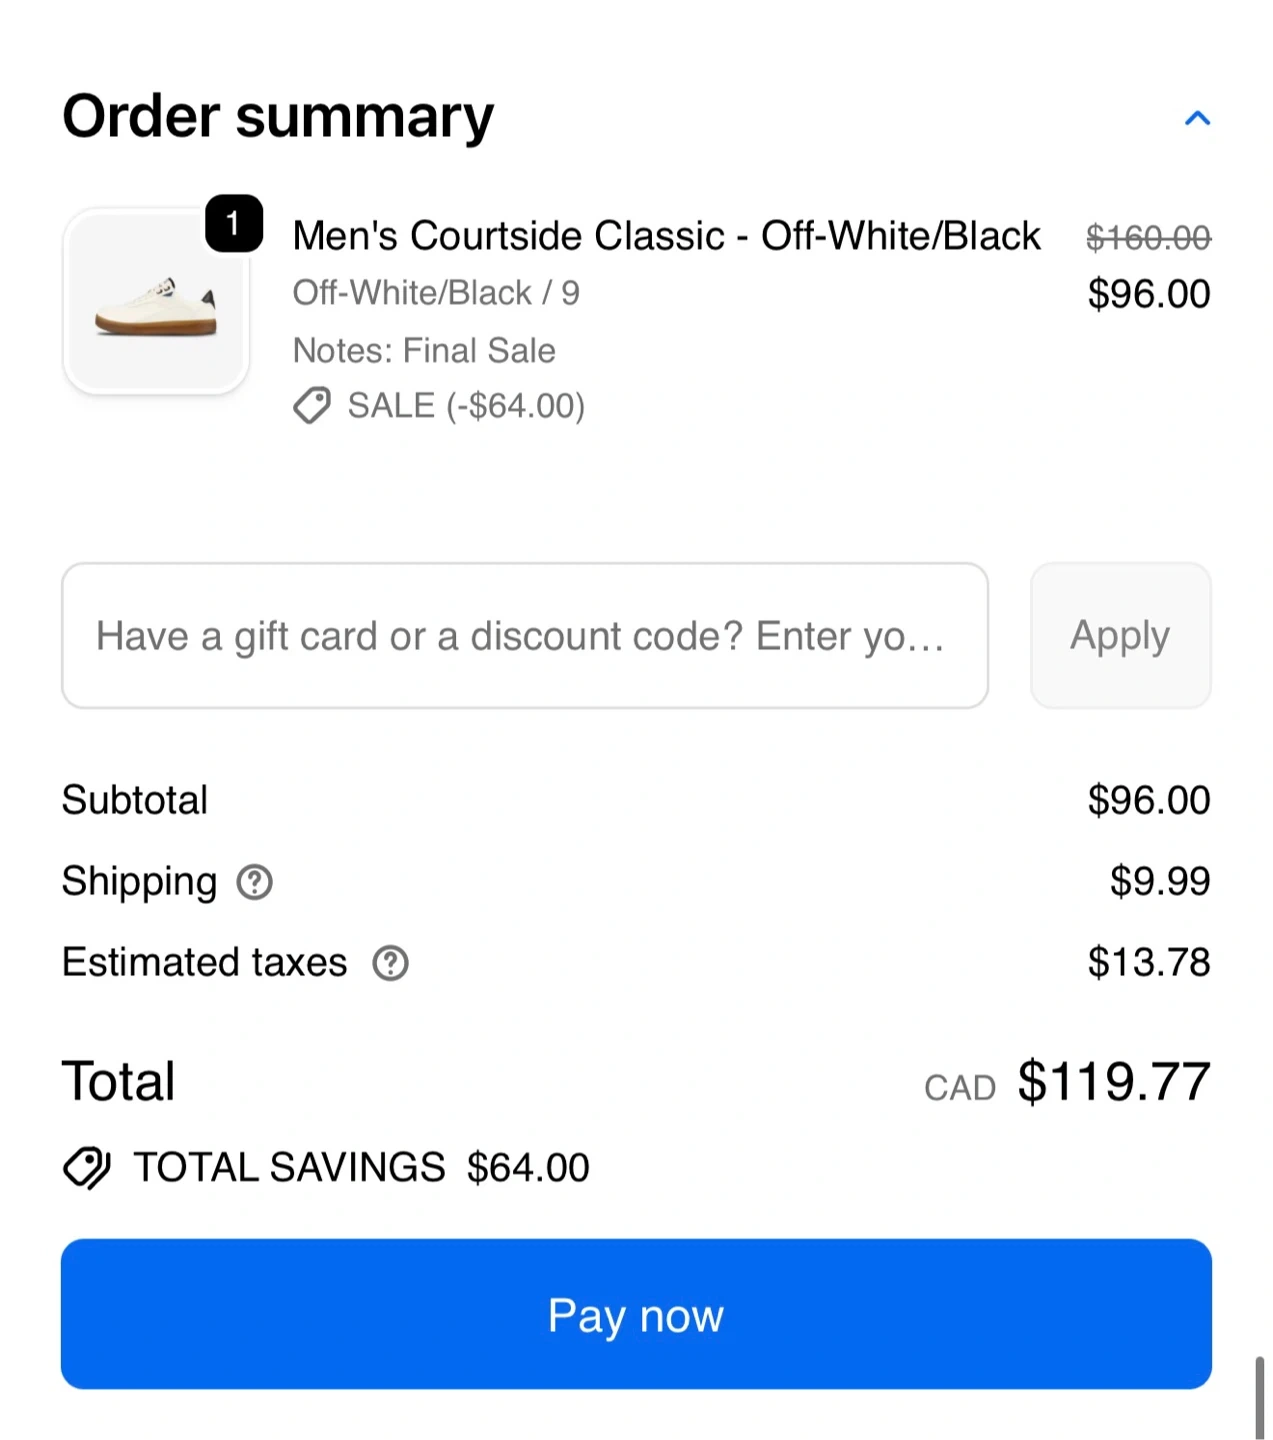The image size is (1273, 1440).
Task: Open the Estimated taxes help icon
Action: click(x=390, y=963)
